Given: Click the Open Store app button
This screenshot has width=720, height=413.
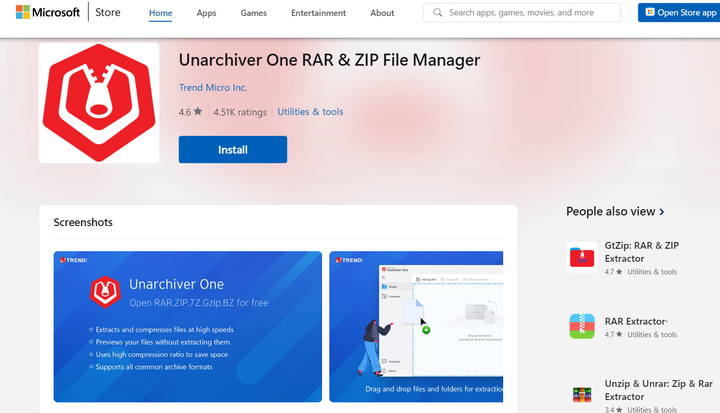Looking at the screenshot, I should pos(681,12).
